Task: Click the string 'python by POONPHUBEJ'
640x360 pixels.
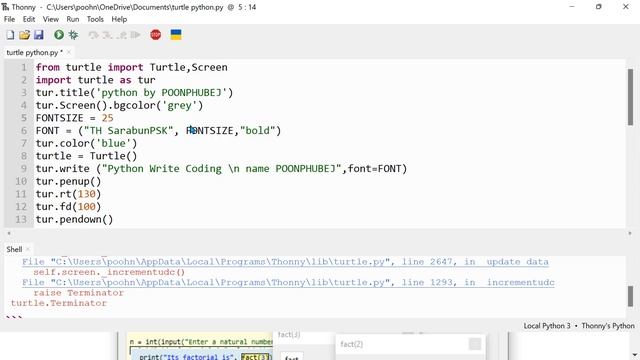Action: click(161, 93)
